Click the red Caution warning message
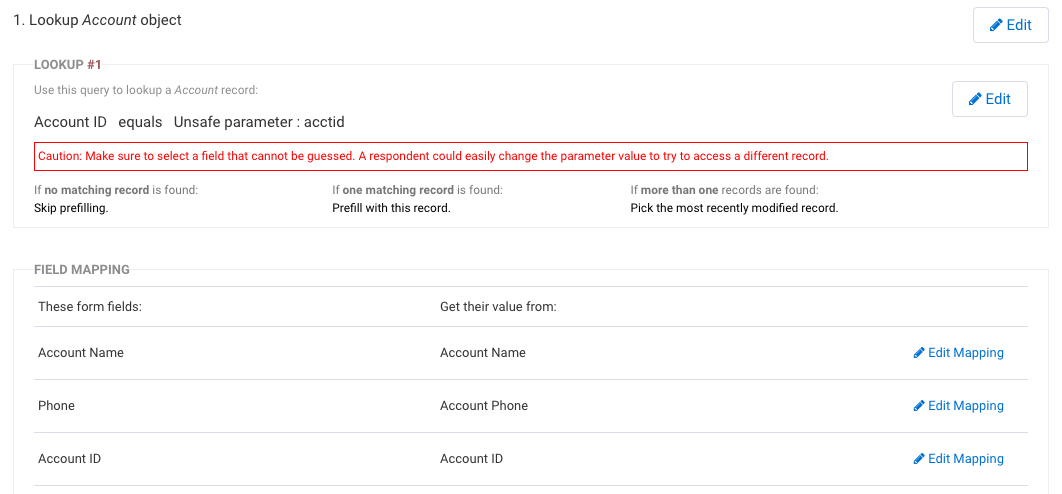Screen dimensions: 1062x494 click(x=531, y=157)
